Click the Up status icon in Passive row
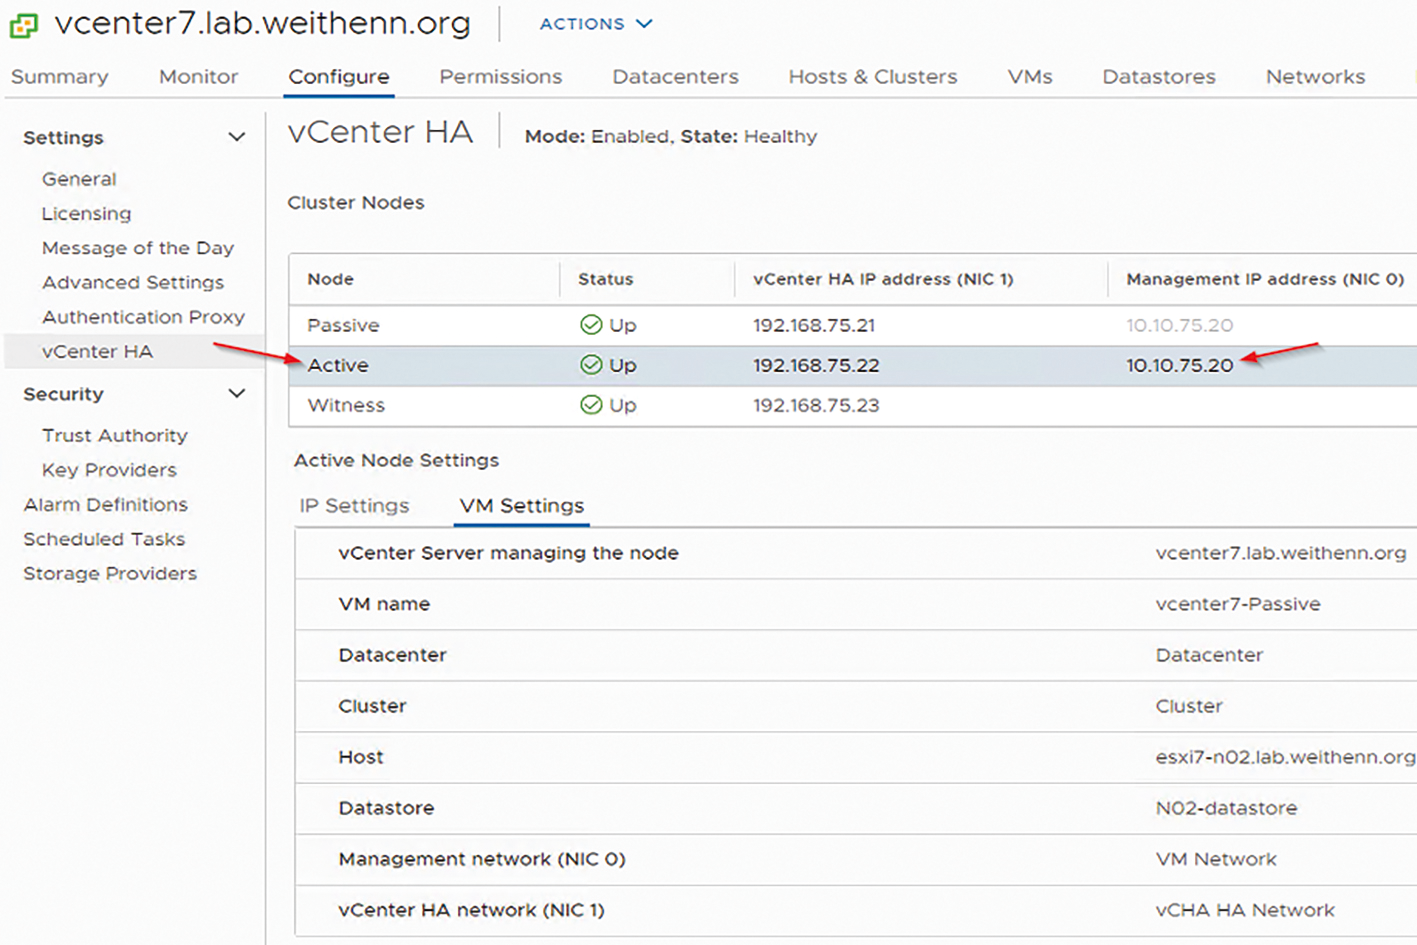 591,325
